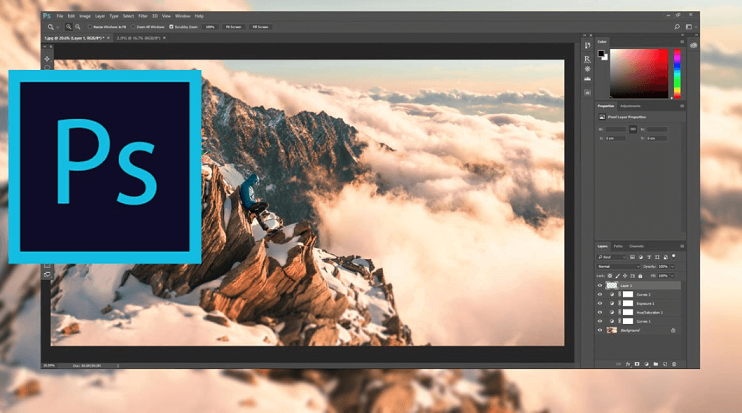Image resolution: width=742 pixels, height=413 pixels.
Task: Click the rainbow hue slider strip
Action: pos(677,73)
